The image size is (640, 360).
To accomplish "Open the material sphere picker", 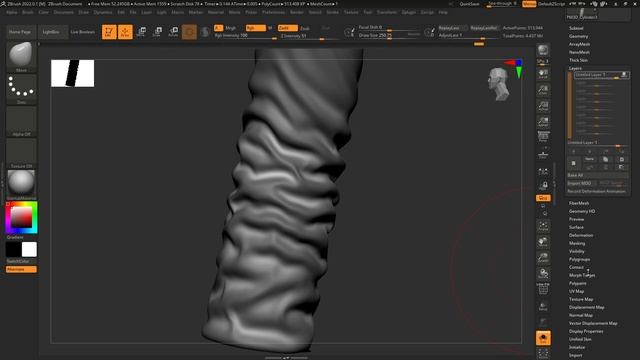I will (21, 182).
